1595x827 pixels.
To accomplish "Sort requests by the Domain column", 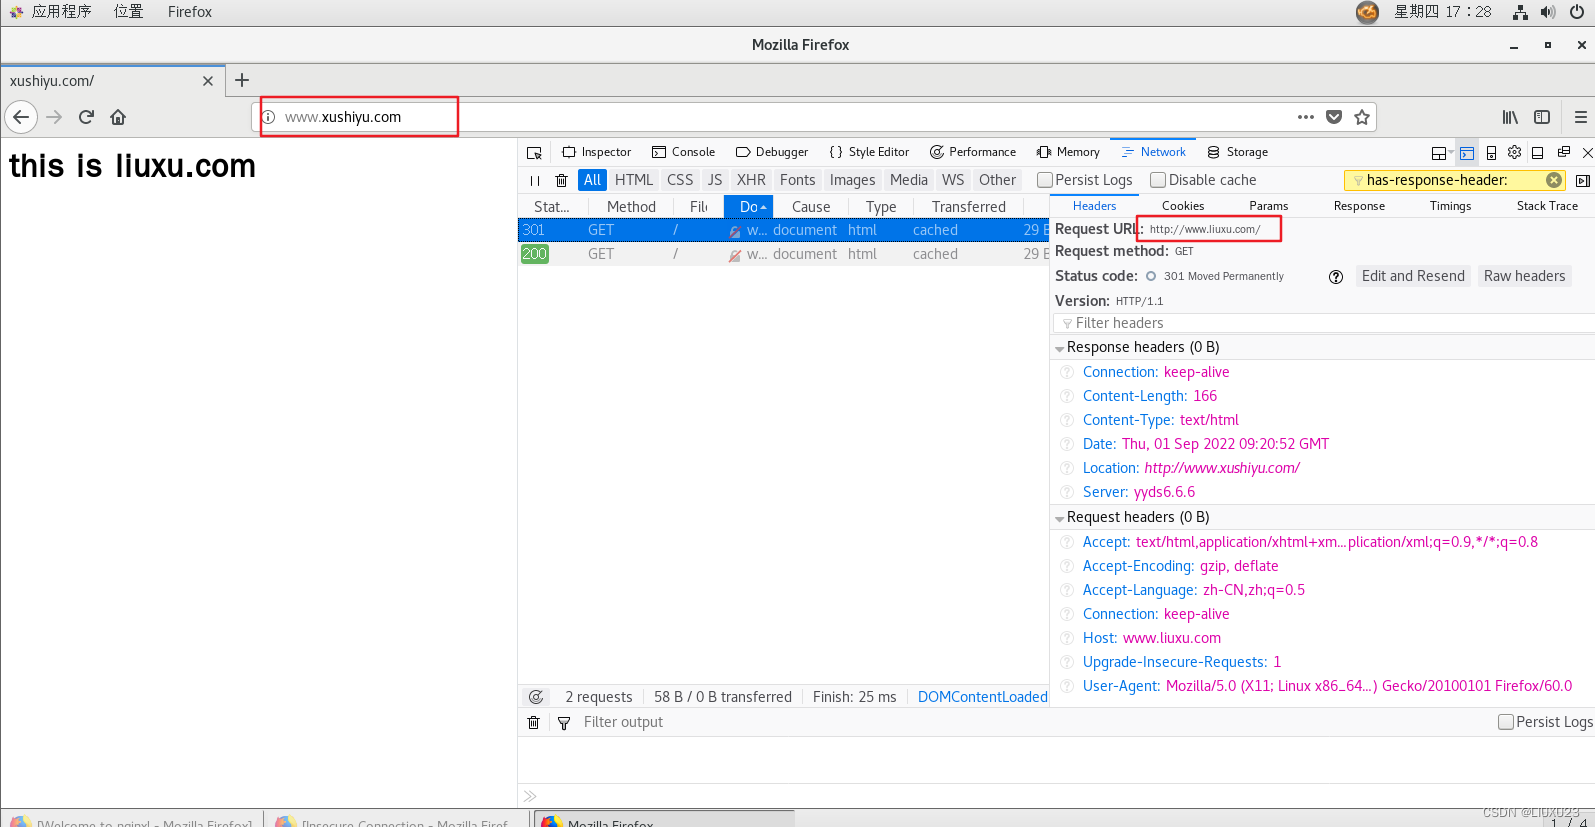I will click(750, 207).
